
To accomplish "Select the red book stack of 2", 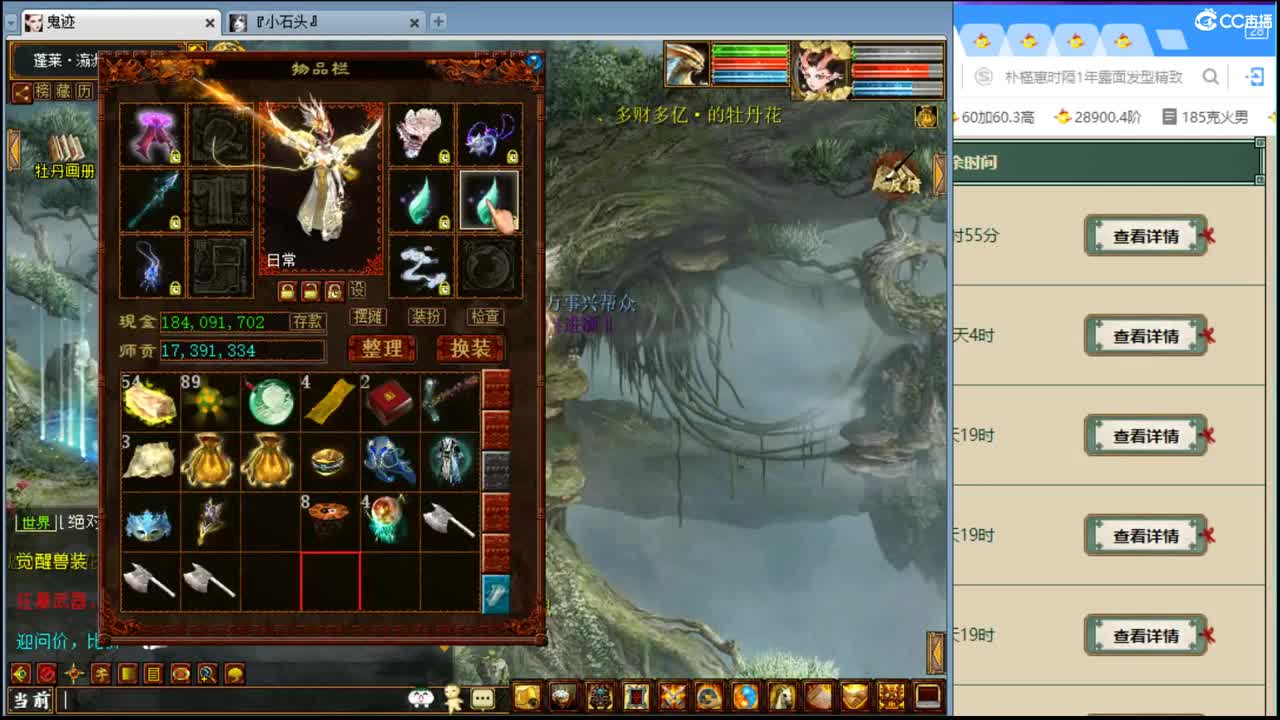I will (390, 402).
